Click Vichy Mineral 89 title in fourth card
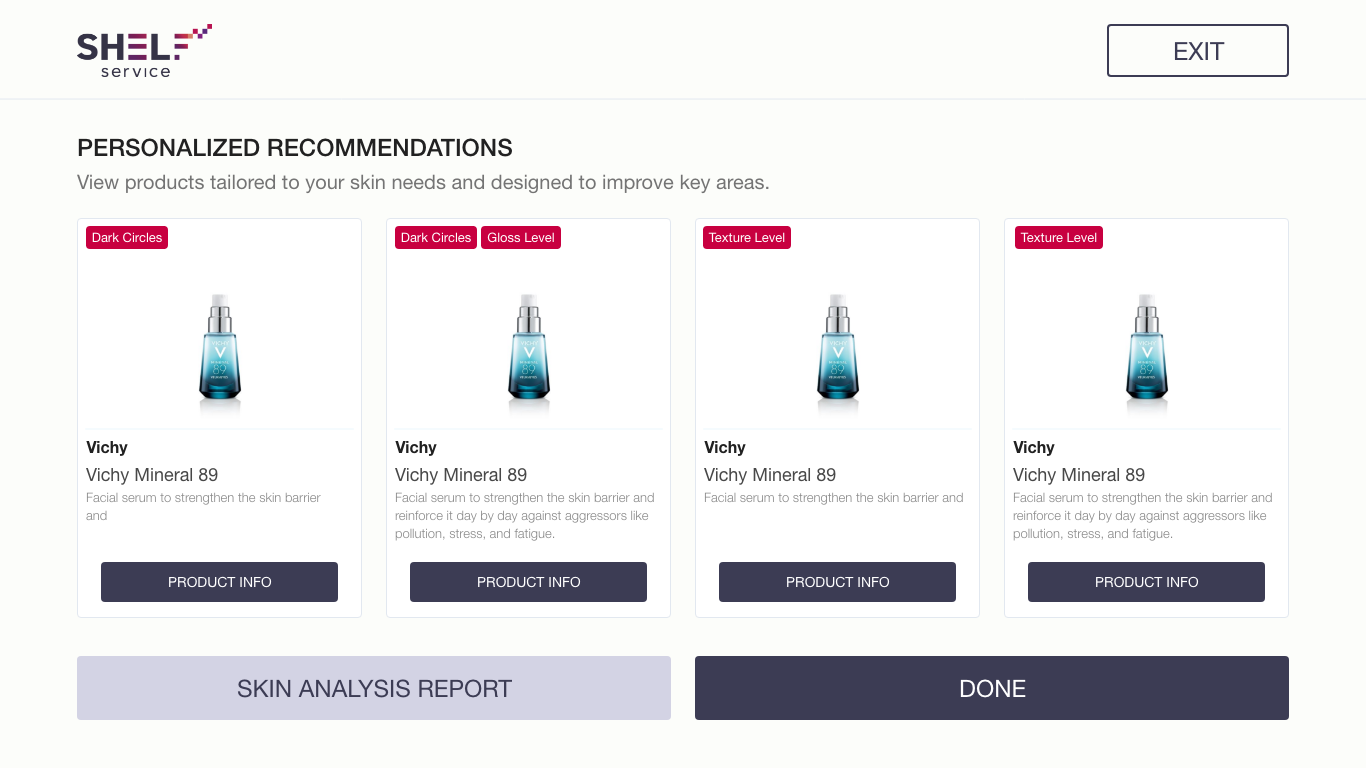 pos(1079,475)
